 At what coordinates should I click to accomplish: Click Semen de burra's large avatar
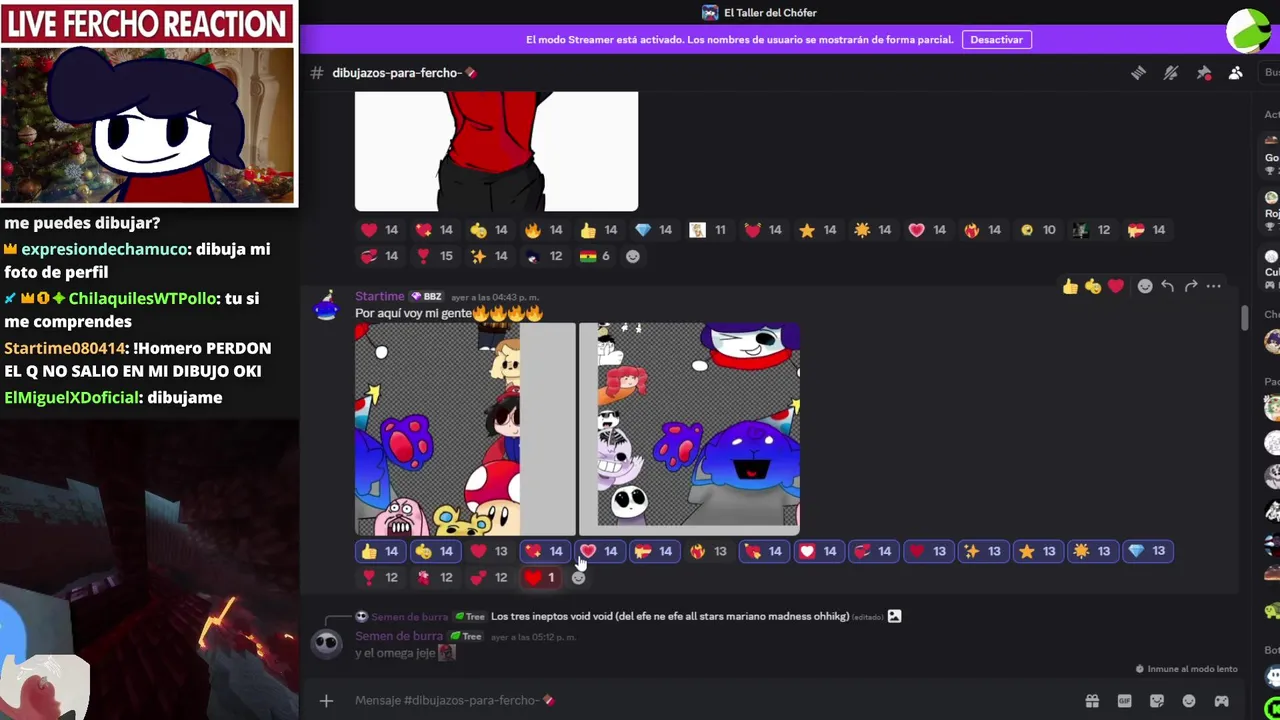(x=327, y=644)
